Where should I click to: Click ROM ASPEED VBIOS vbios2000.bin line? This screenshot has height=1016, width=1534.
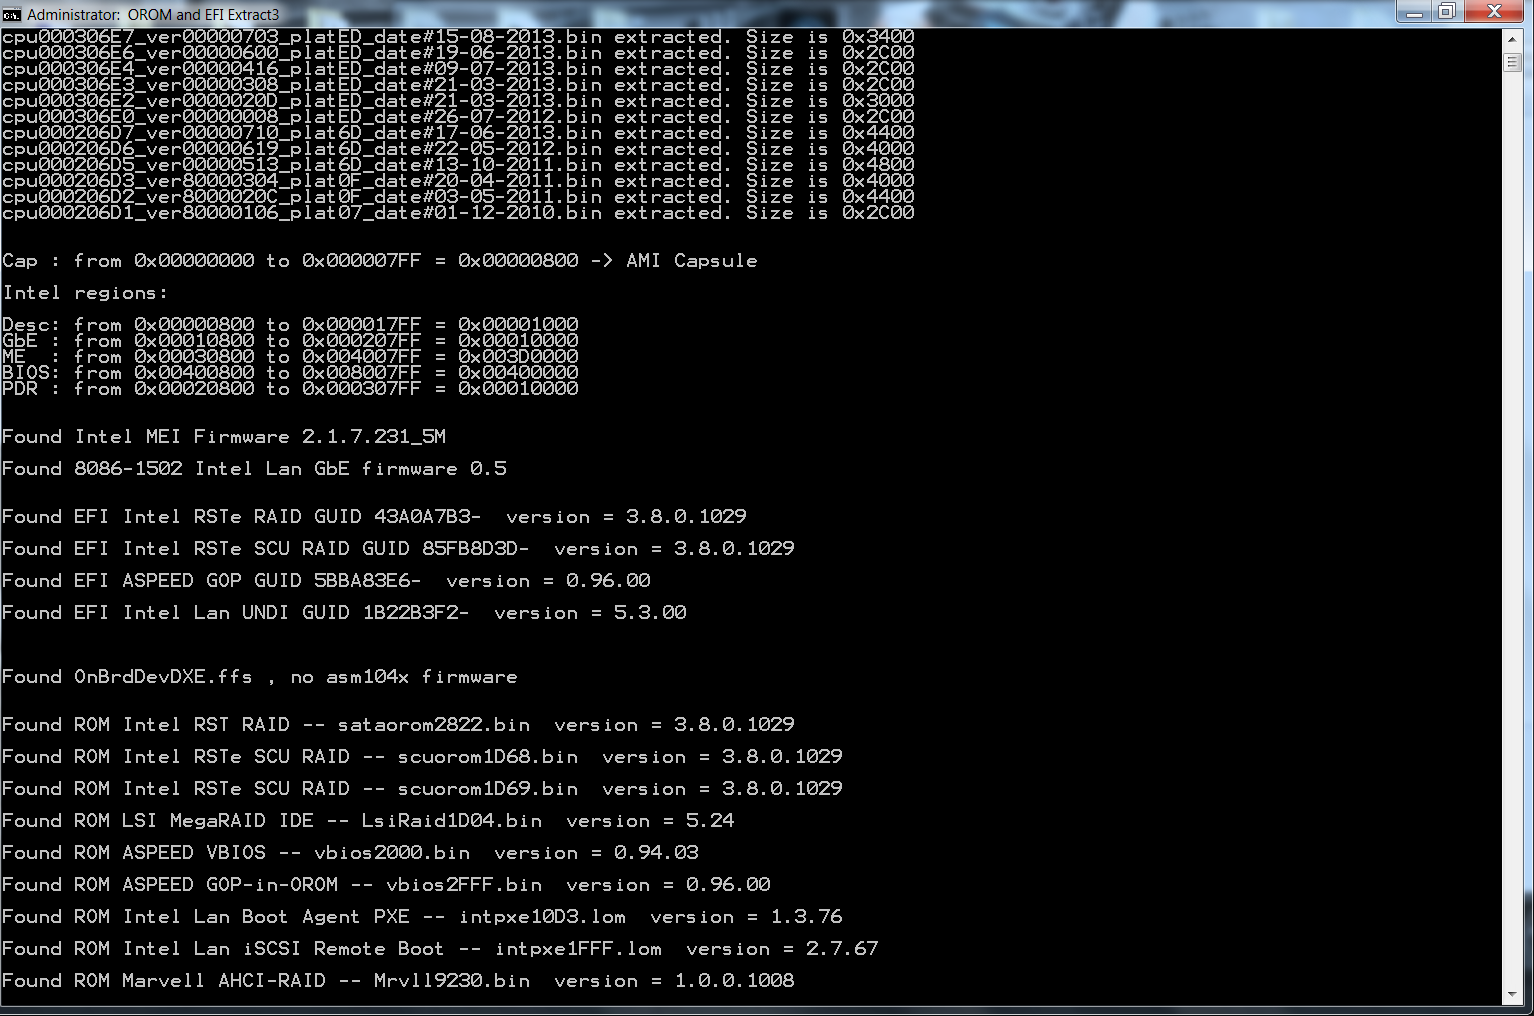point(350,853)
